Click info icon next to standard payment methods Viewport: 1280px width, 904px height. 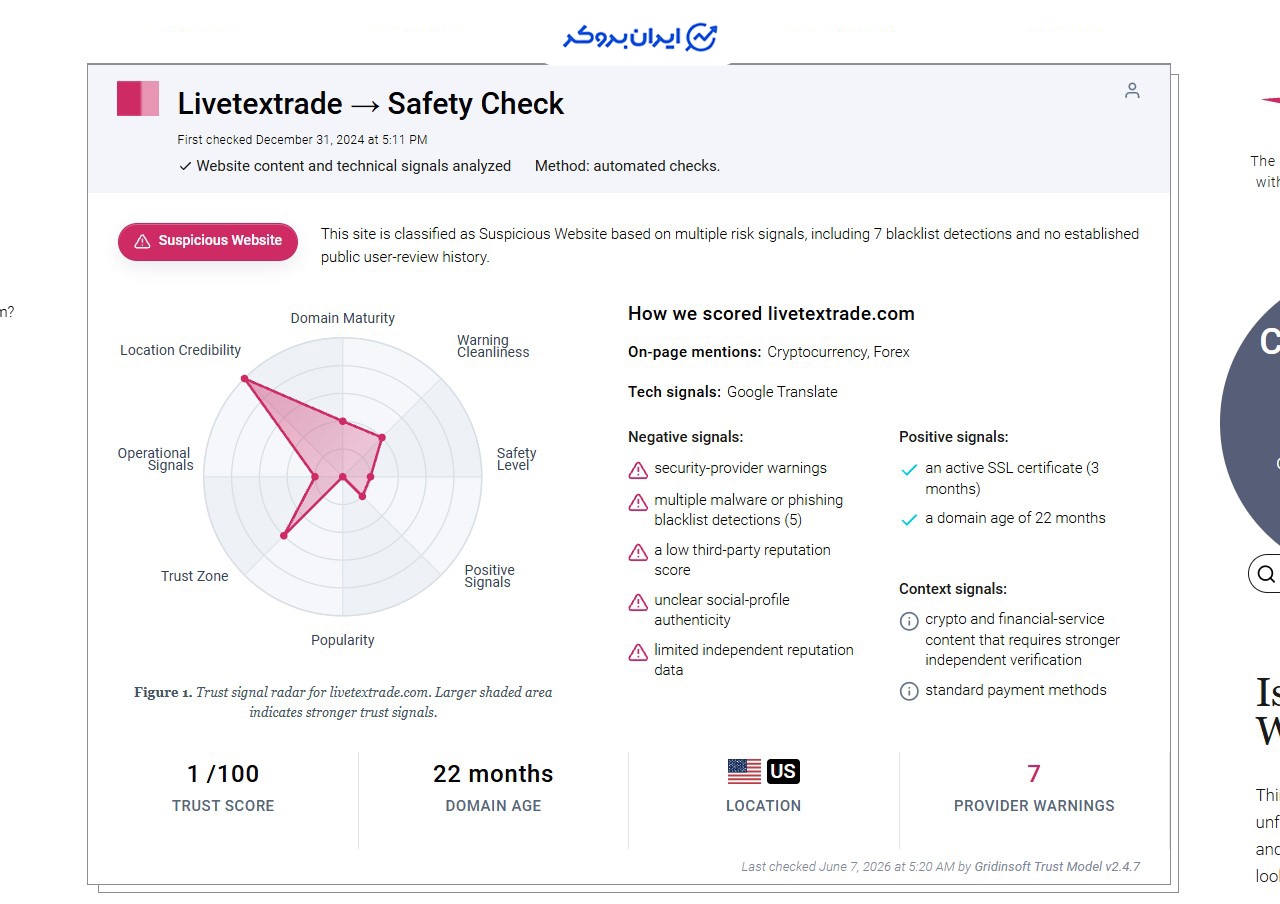tap(909, 691)
